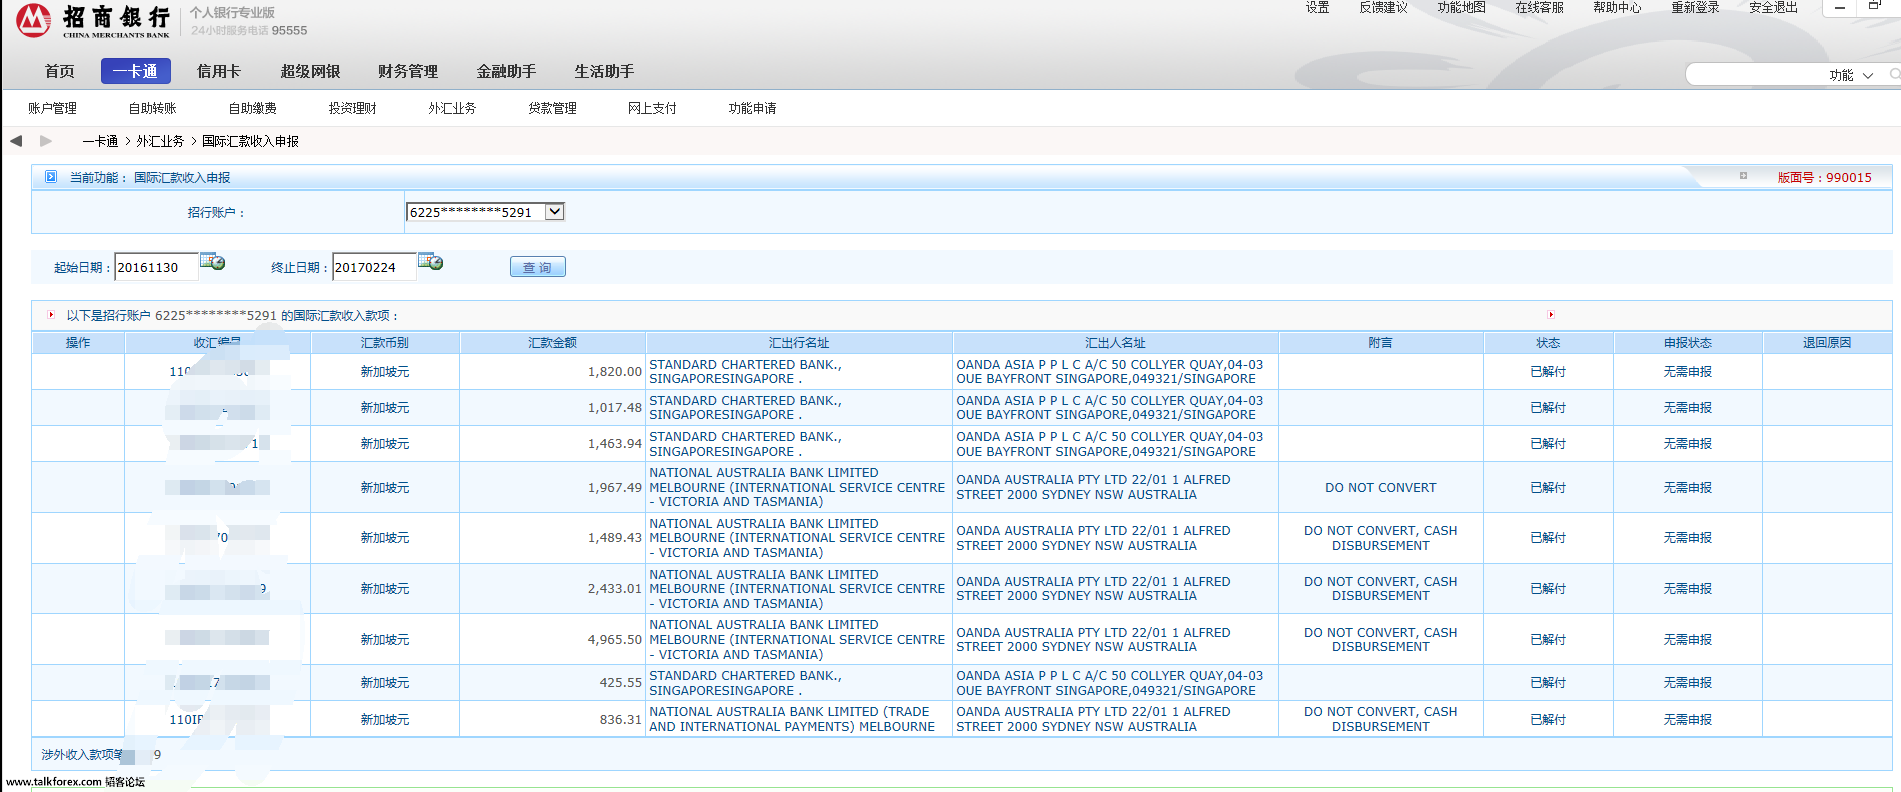Image resolution: width=1901 pixels, height=792 pixels.
Task: Click the 申报状态 column header
Action: tap(1688, 343)
